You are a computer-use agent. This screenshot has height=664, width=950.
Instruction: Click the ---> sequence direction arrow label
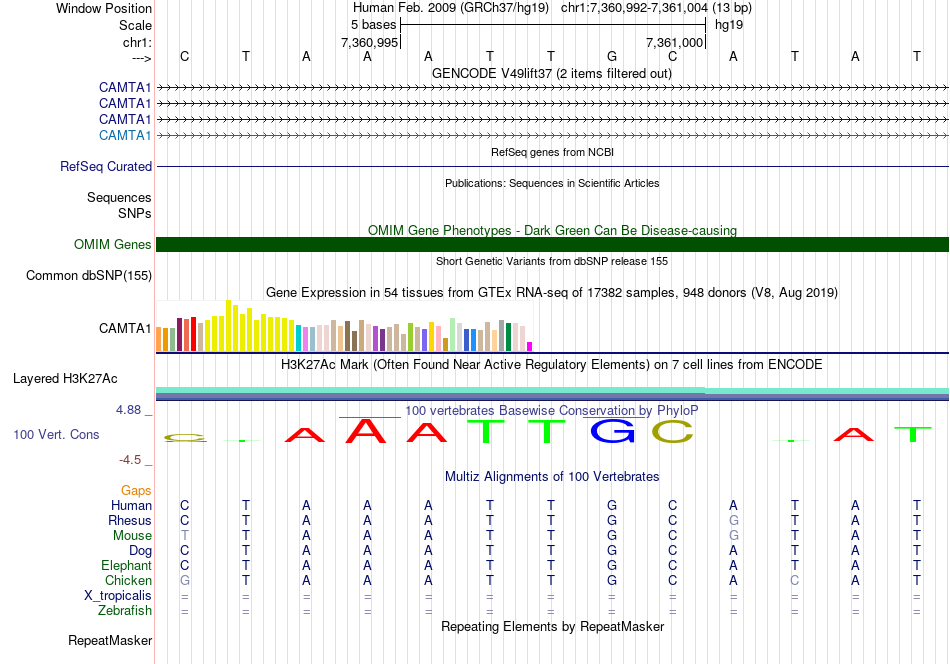click(142, 58)
